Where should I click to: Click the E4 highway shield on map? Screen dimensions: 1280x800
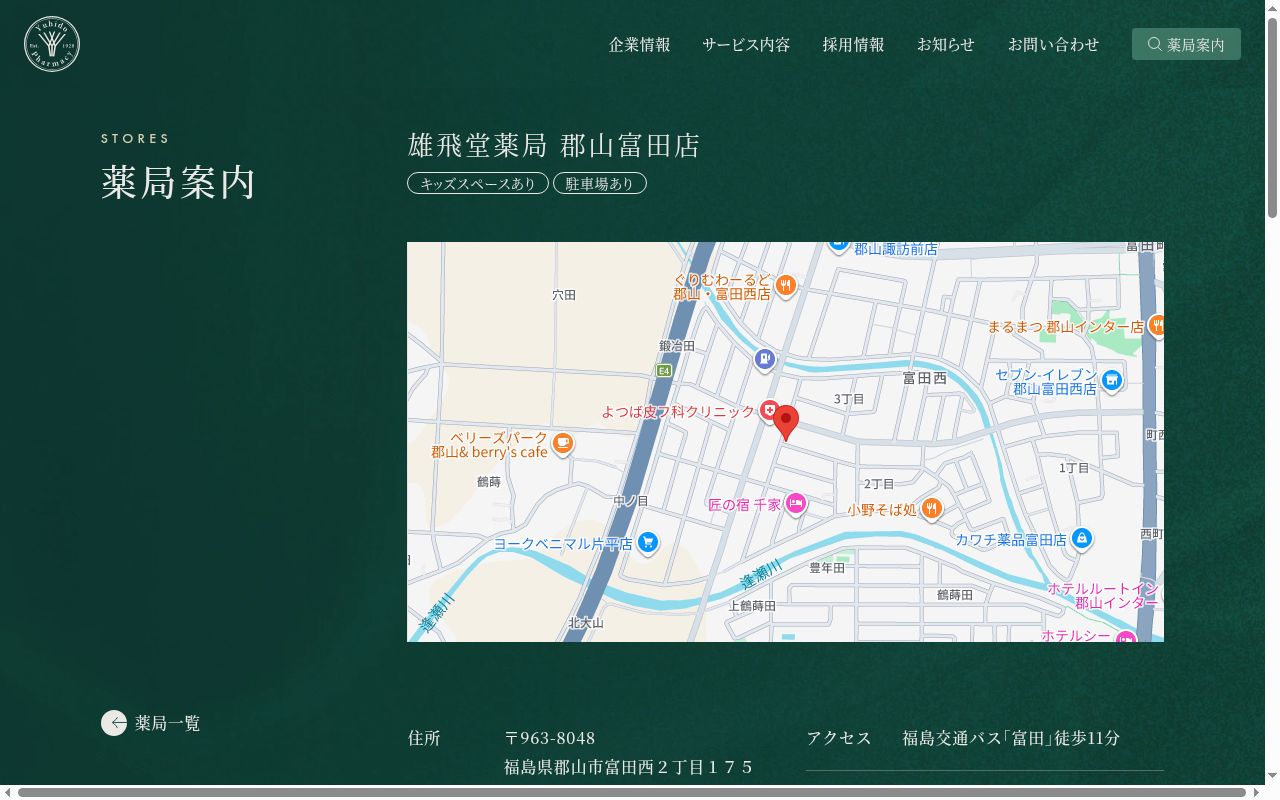[663, 371]
